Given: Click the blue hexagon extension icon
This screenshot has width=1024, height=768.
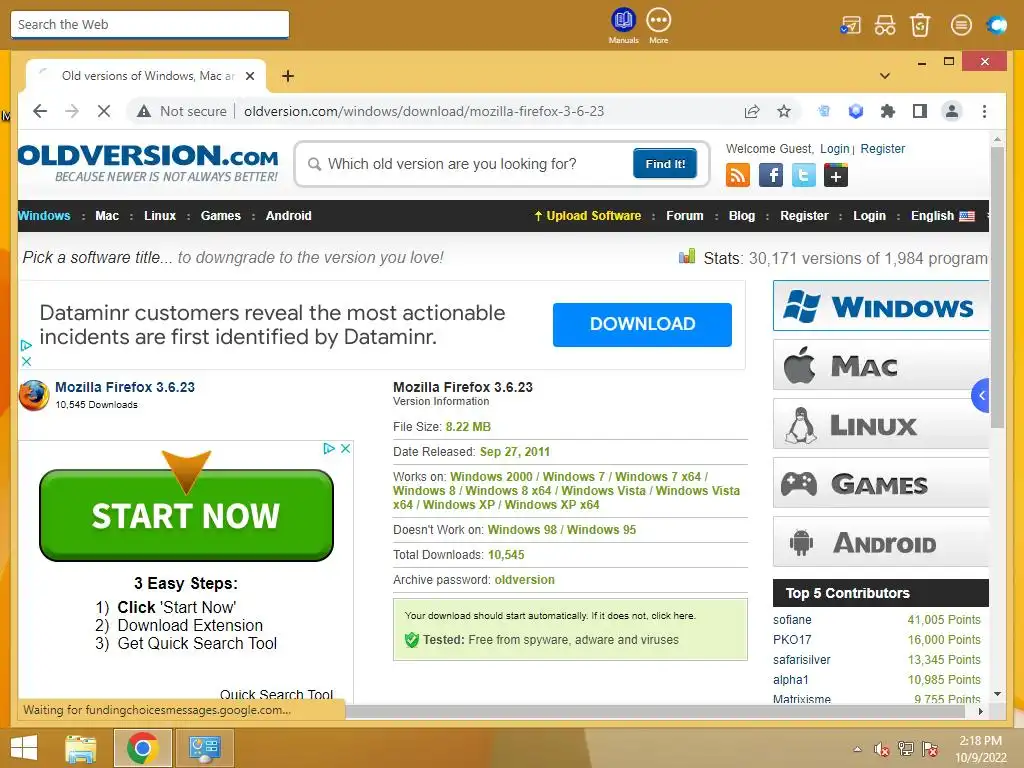Looking at the screenshot, I should coord(856,111).
